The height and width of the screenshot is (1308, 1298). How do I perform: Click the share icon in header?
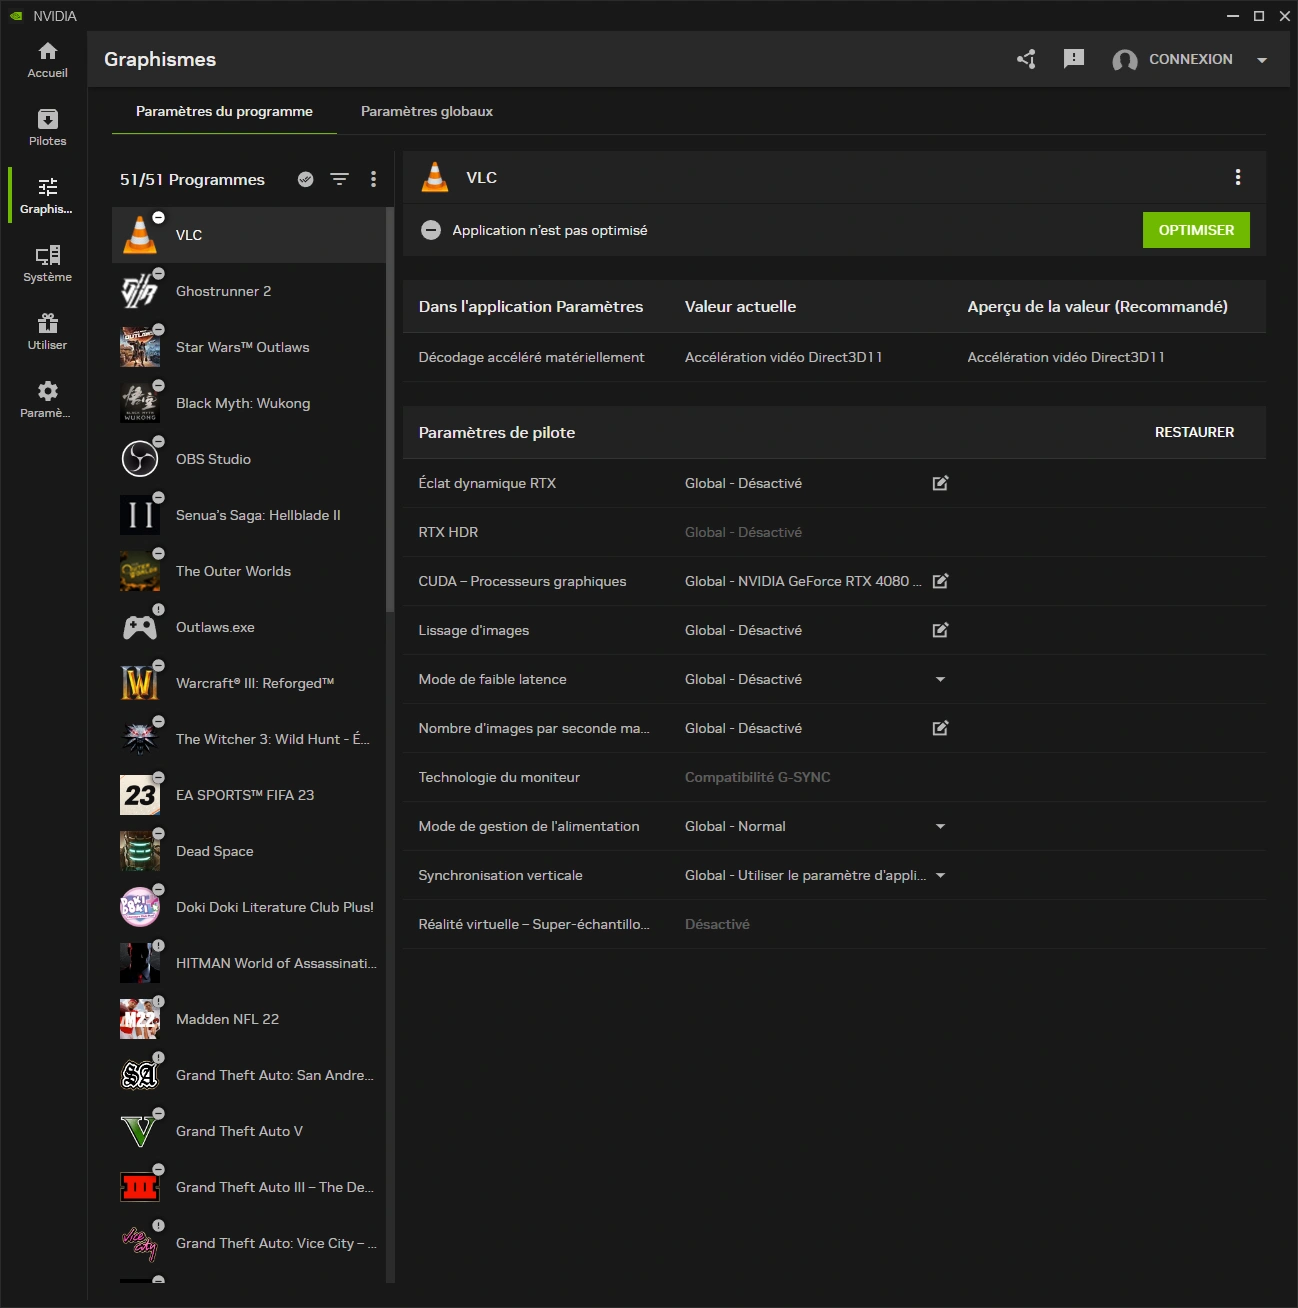point(1026,59)
